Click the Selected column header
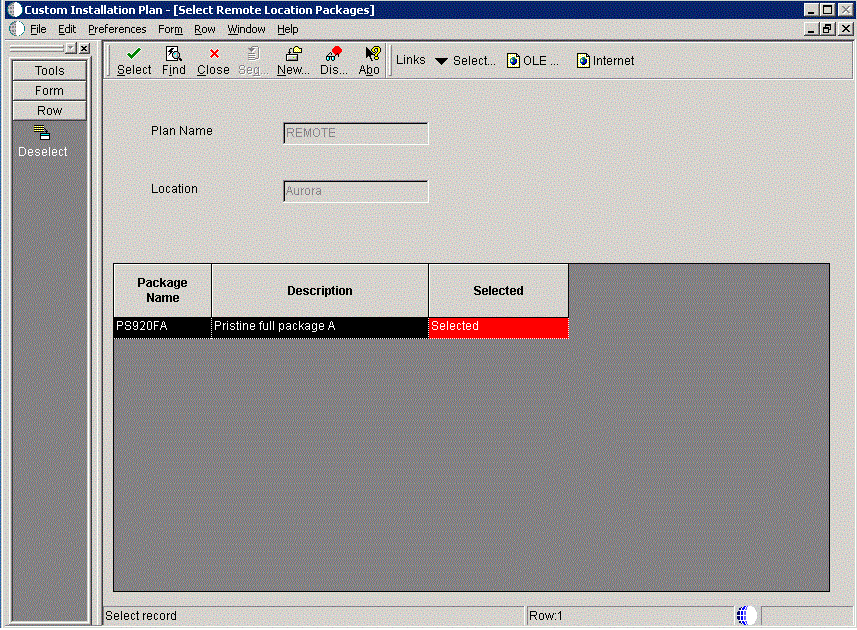857x630 pixels. pyautogui.click(x=498, y=290)
